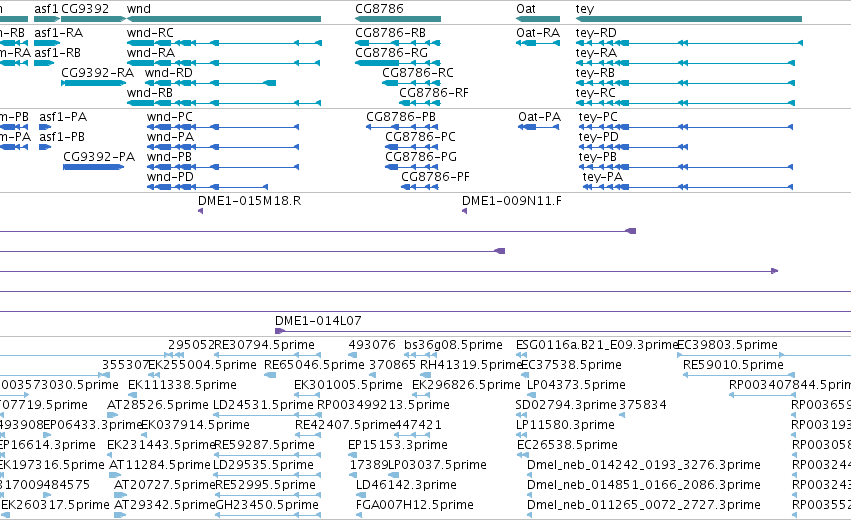This screenshot has height=520, width=851.
Task: Select transcript wnd-RC
Action: (150, 33)
